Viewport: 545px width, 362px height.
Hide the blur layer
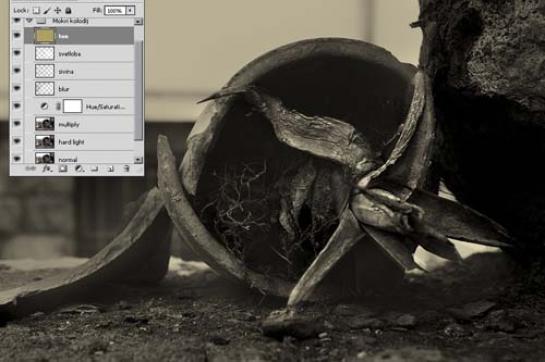point(17,88)
